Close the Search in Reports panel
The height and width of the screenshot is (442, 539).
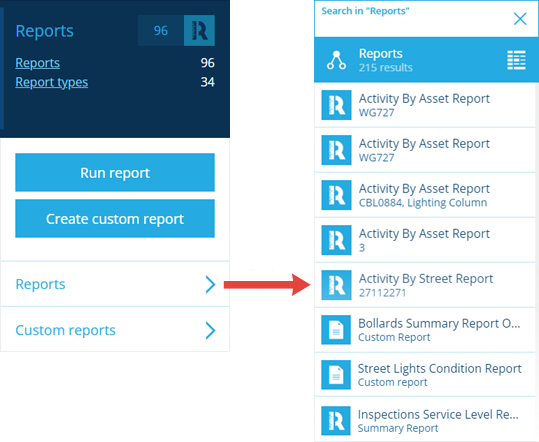point(520,19)
